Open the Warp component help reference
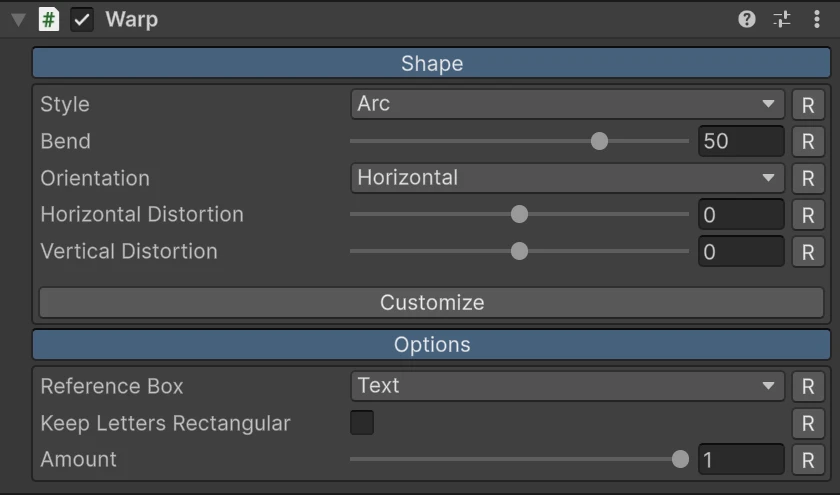Image resolution: width=840 pixels, height=495 pixels. [747, 19]
